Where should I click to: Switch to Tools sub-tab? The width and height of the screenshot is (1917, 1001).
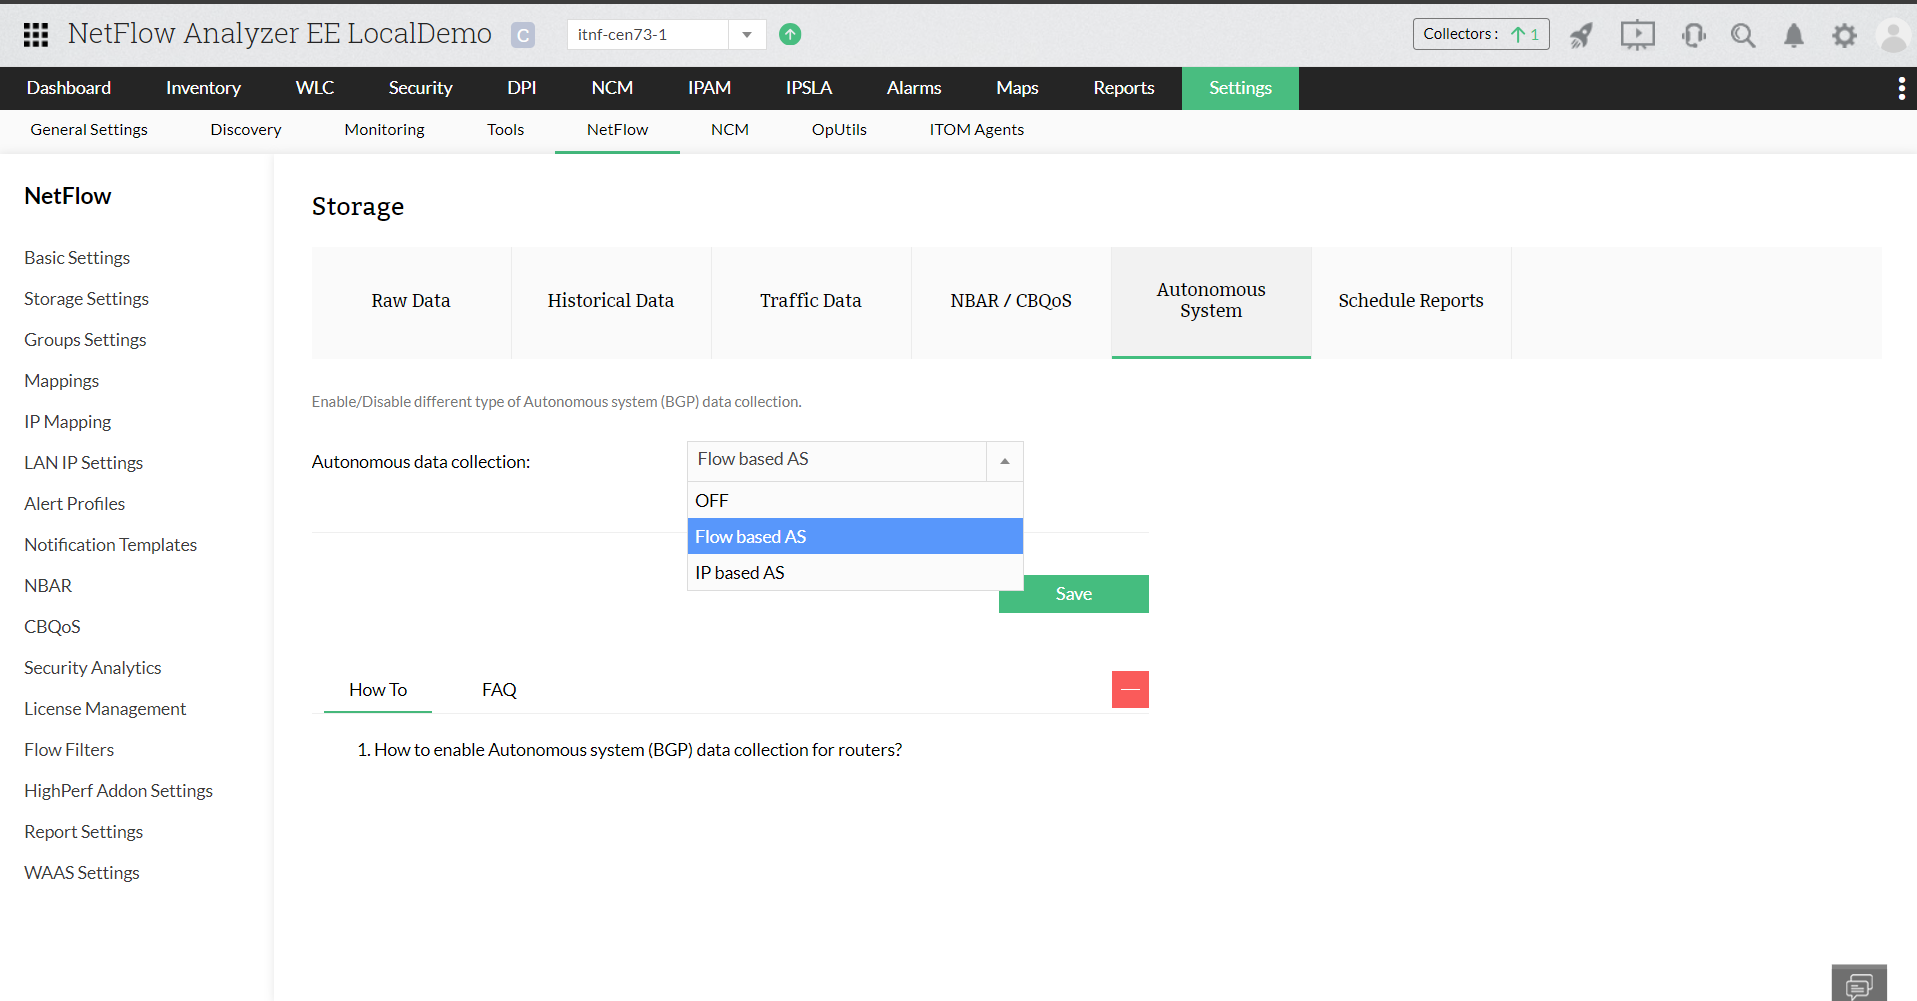coord(506,130)
